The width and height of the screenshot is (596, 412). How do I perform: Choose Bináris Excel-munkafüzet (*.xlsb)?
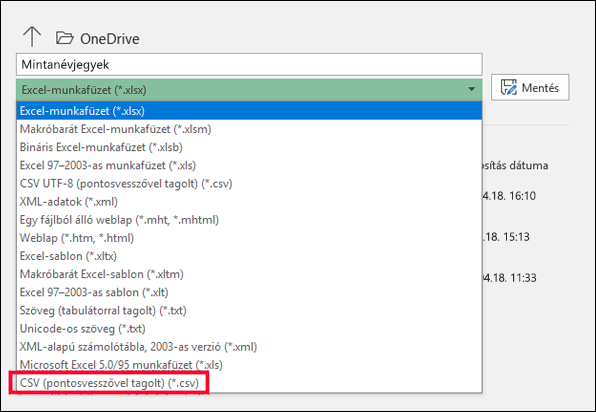click(x=249, y=147)
